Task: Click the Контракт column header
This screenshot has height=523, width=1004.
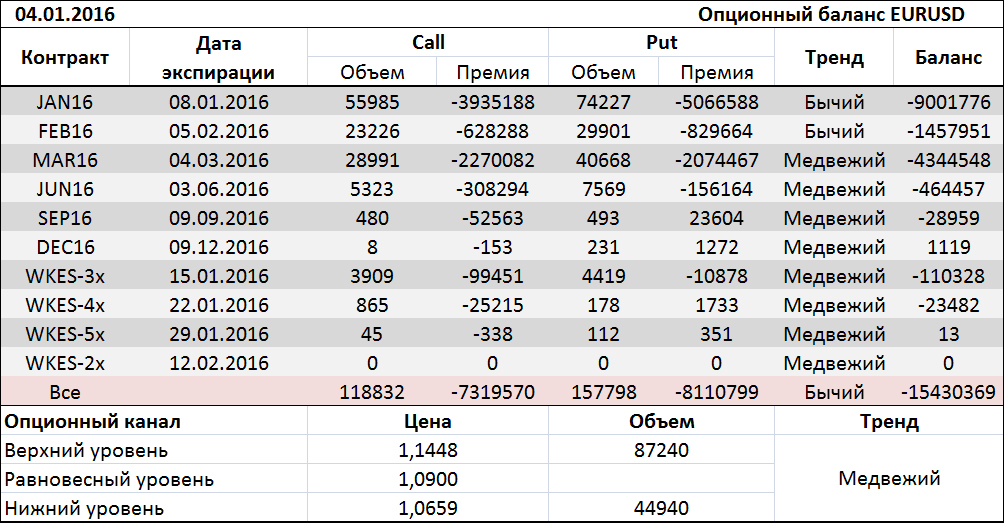Action: click(x=65, y=57)
